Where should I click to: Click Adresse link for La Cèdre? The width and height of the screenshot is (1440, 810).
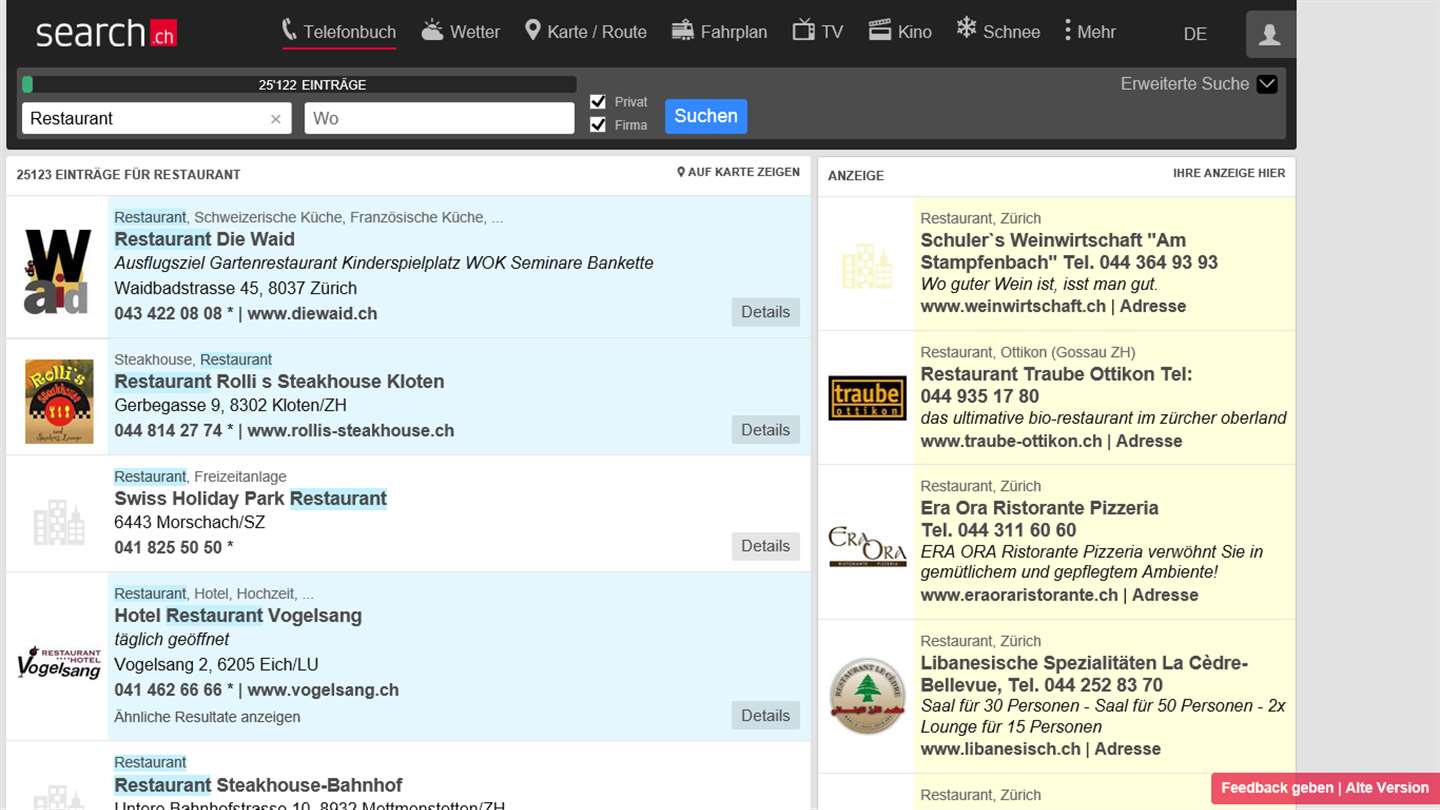tap(1128, 749)
